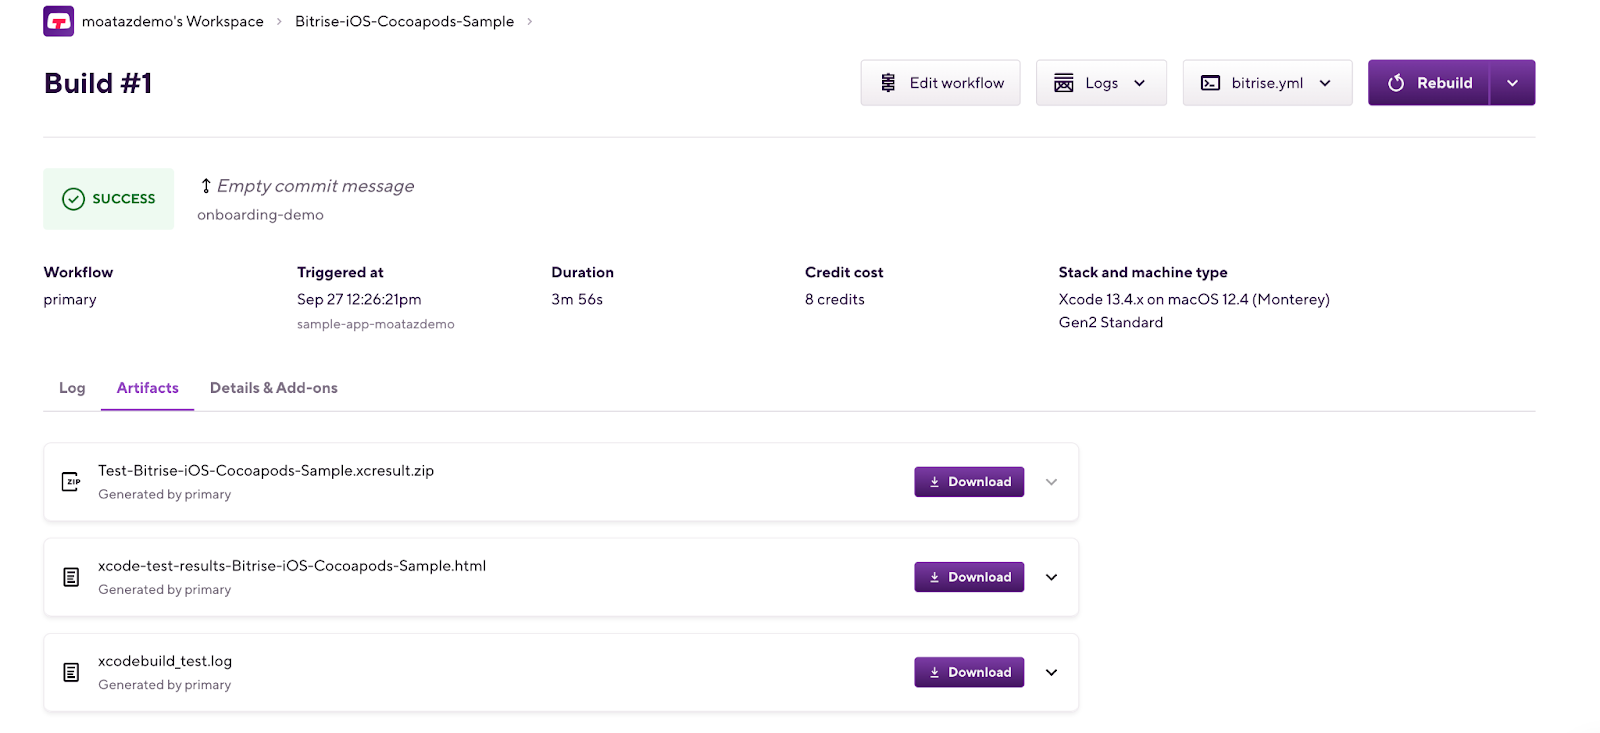Click the 3m 56s duration value

[x=577, y=299]
